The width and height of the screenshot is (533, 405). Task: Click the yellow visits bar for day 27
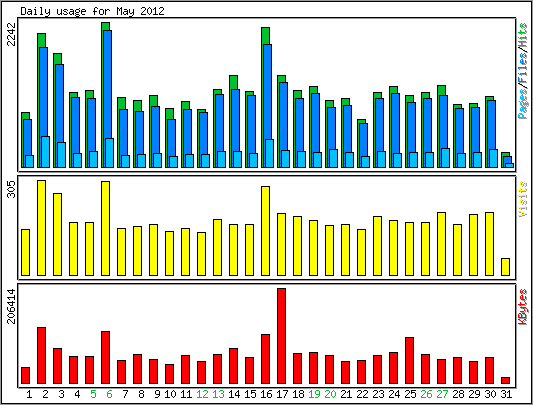click(x=442, y=244)
